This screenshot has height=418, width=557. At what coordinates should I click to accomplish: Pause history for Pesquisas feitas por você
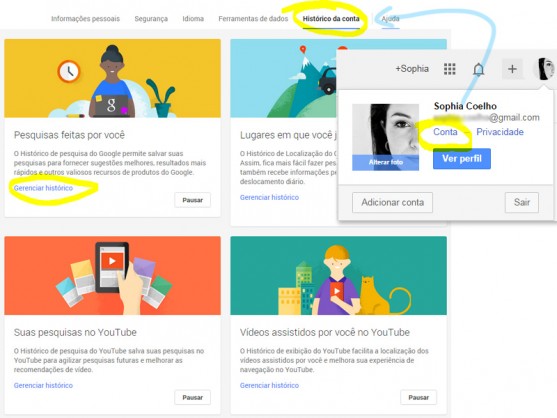point(193,200)
